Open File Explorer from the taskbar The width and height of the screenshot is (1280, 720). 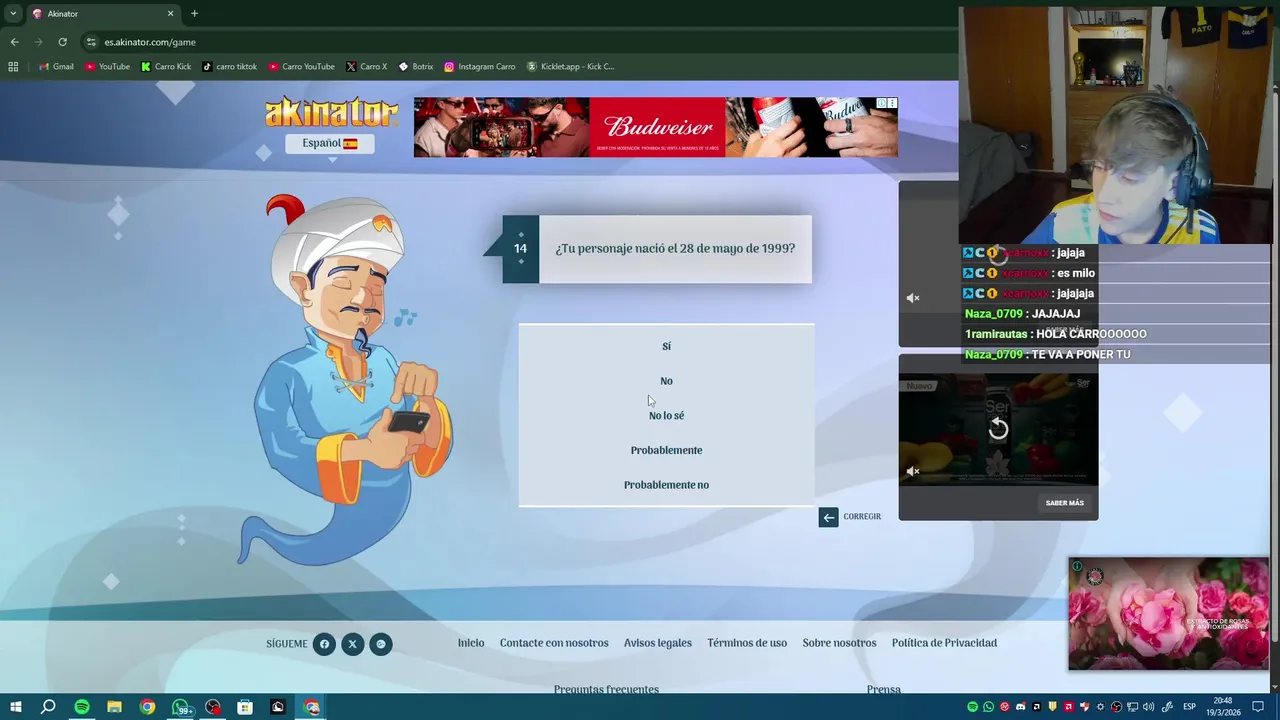tap(114, 707)
